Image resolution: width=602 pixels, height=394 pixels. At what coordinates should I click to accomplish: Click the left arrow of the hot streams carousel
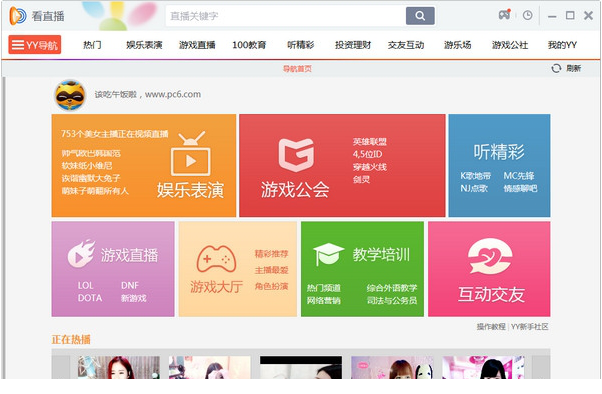tap(61, 367)
